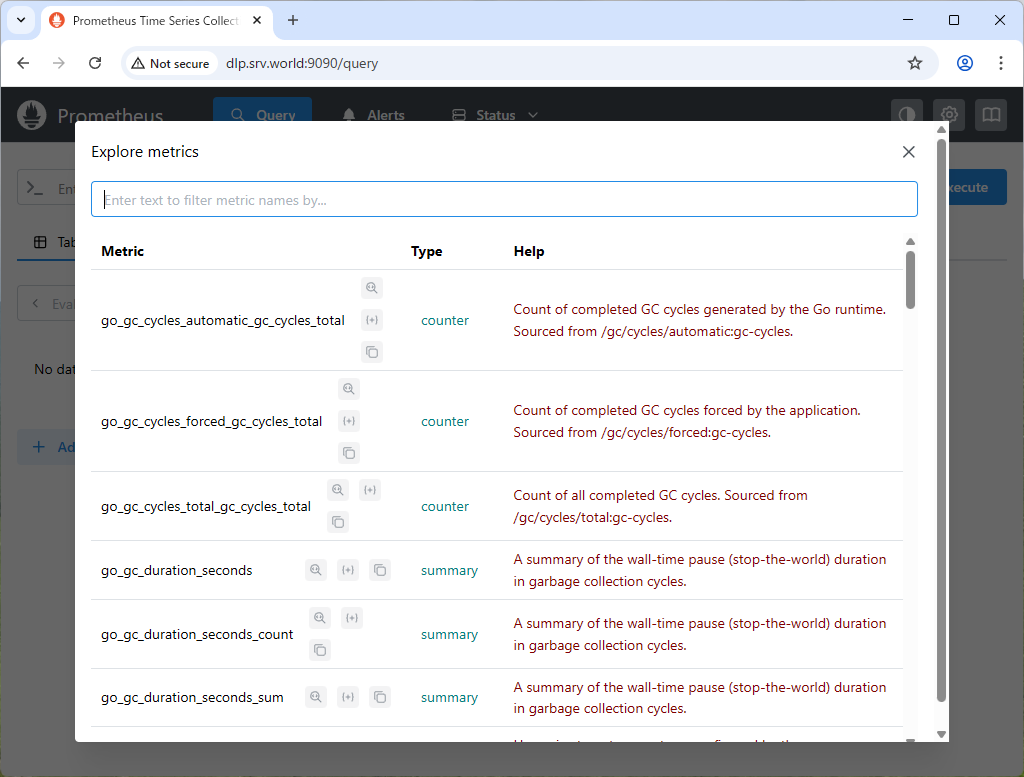Click query icon for go_gc_cycles_forced_gc_cycles_total
Screen dimensions: 1024x777
(349, 389)
